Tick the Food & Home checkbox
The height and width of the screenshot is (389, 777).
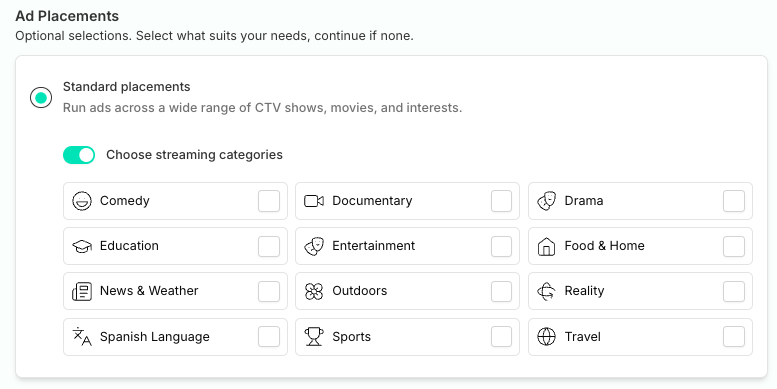point(734,246)
